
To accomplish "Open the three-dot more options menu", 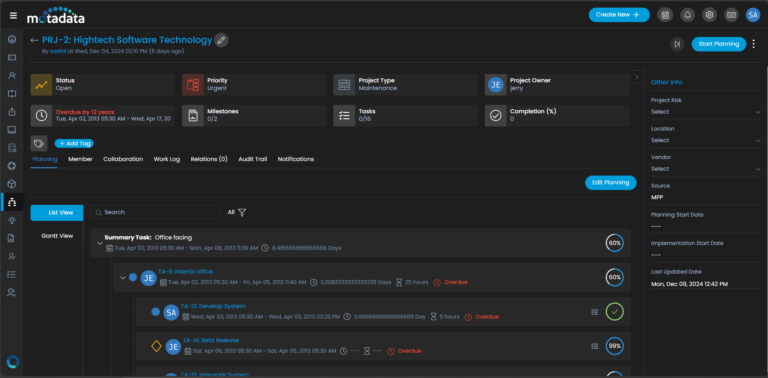I will click(x=754, y=44).
